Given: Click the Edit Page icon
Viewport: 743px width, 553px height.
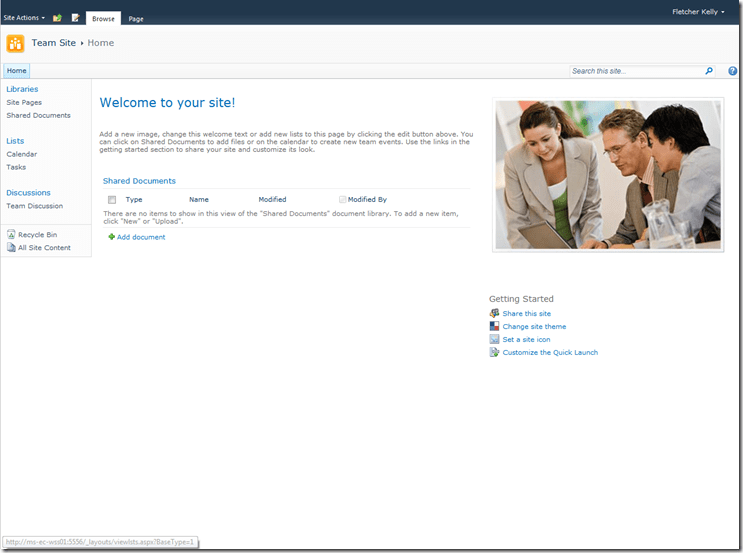Looking at the screenshot, I should 75,18.
